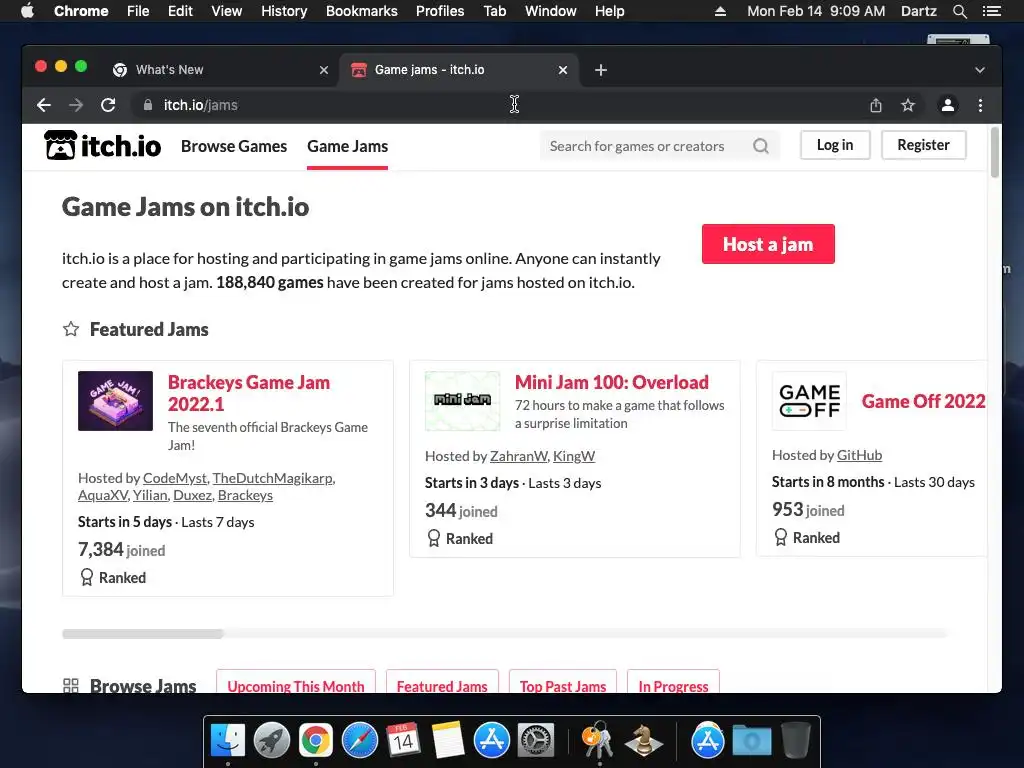The image size is (1024, 768).
Task: Open System Preferences from the Dock
Action: [x=536, y=741]
